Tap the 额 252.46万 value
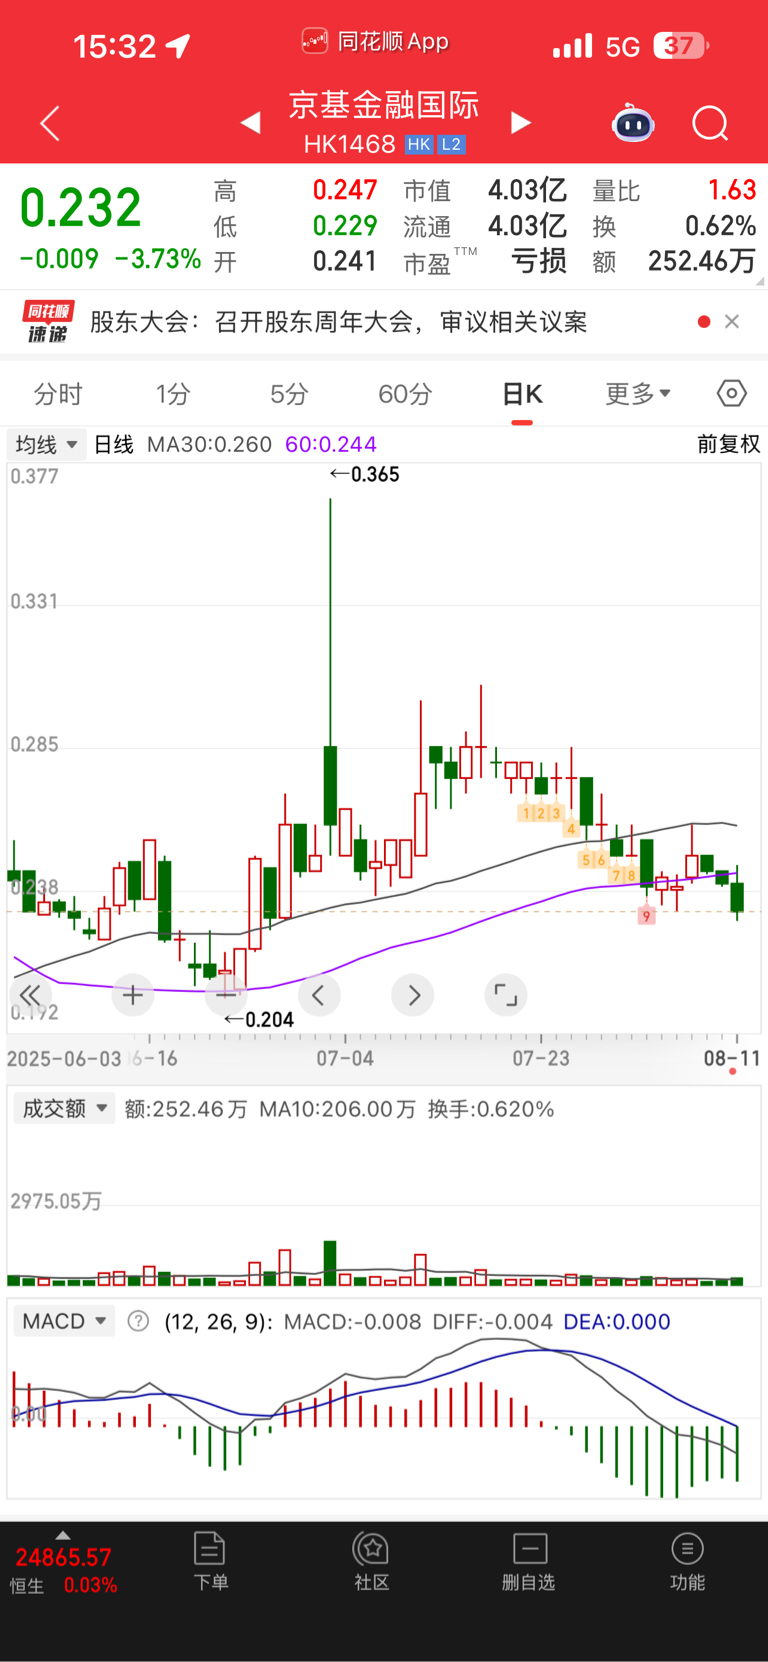 [x=701, y=261]
